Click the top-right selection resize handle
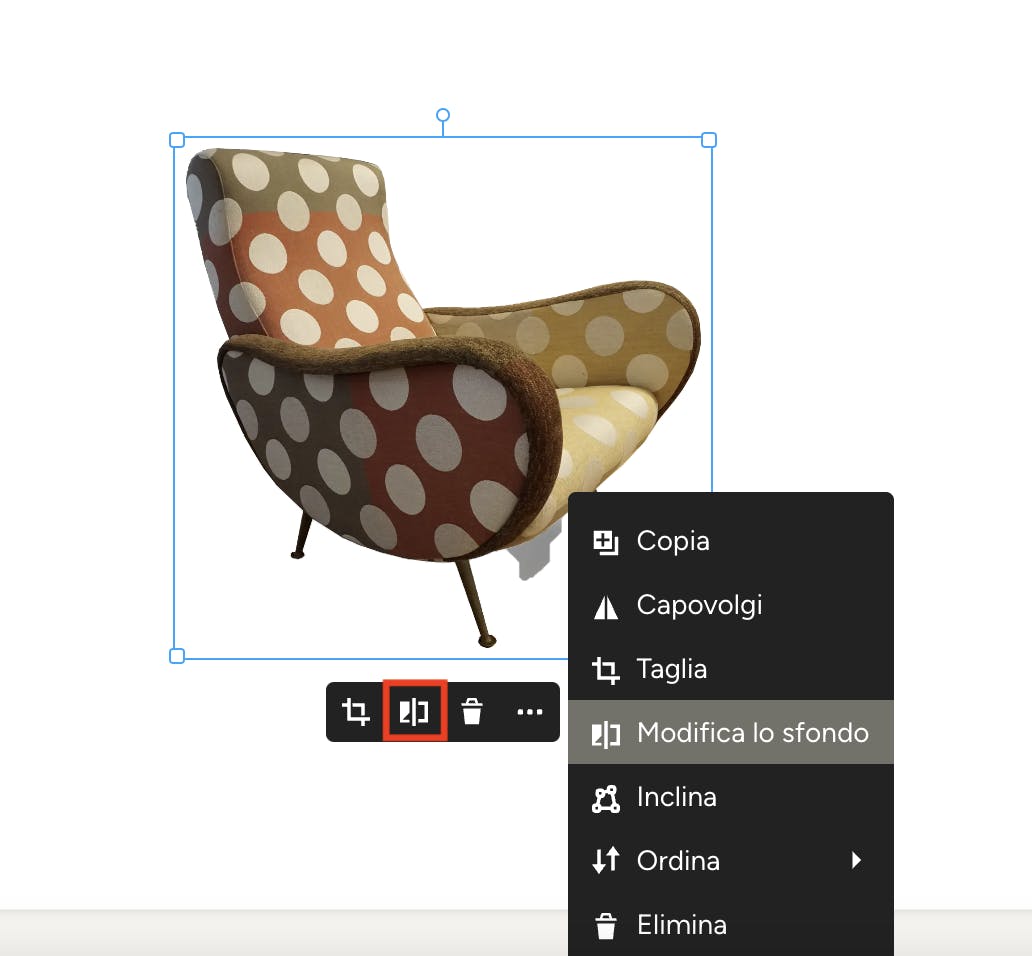The width and height of the screenshot is (1032, 956). click(x=709, y=139)
